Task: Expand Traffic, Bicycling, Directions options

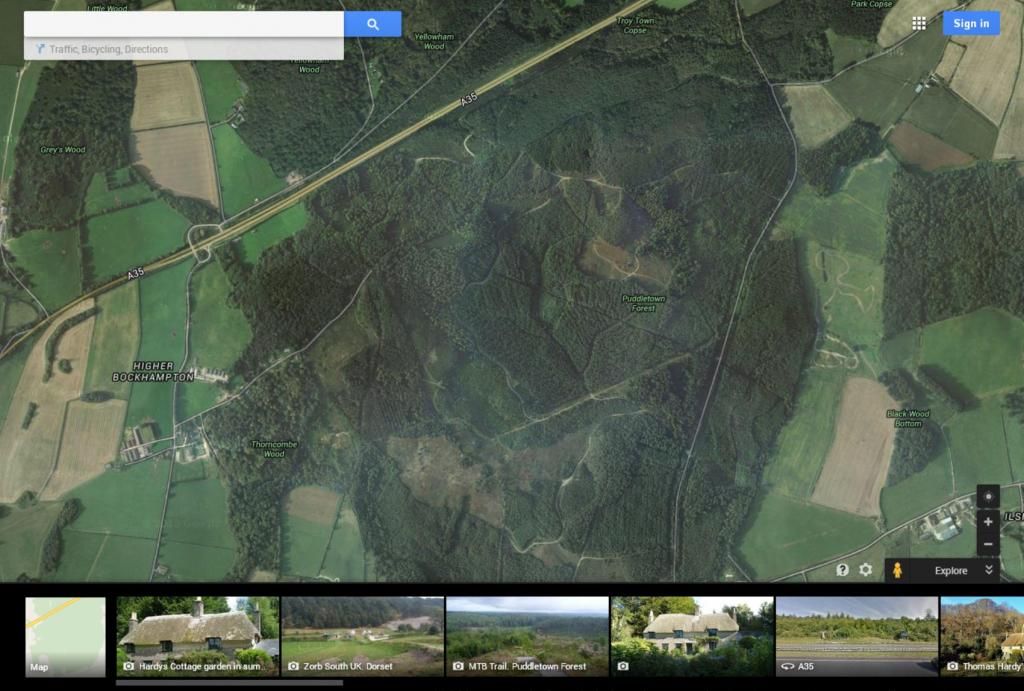Action: pos(108,49)
